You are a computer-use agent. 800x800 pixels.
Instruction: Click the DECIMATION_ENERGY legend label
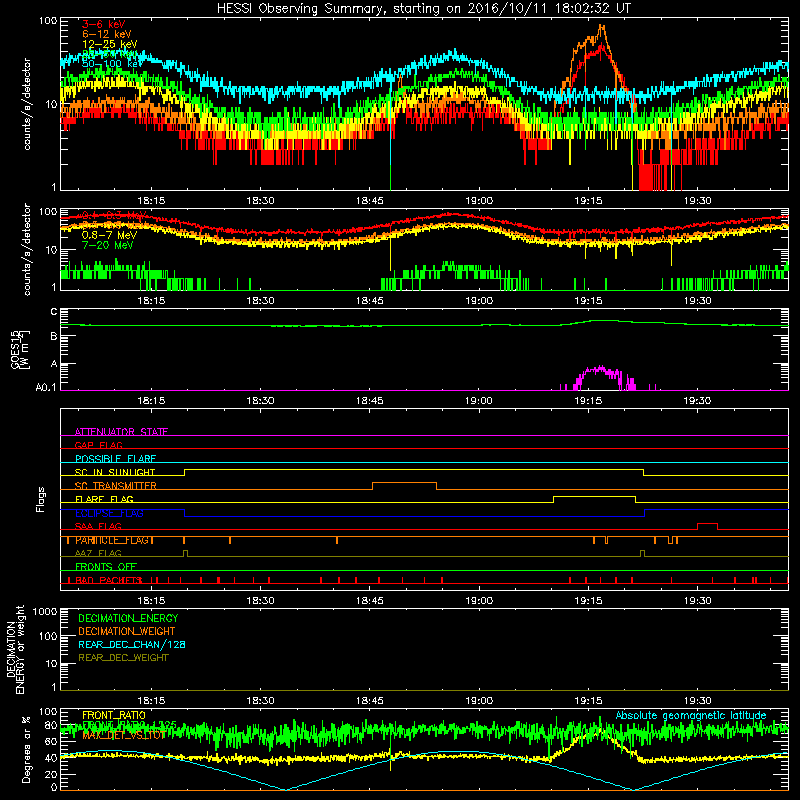(x=128, y=618)
